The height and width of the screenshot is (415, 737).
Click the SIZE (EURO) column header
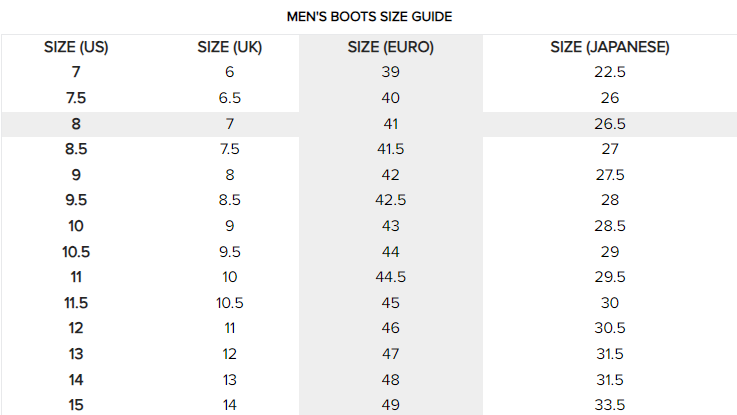(x=390, y=47)
